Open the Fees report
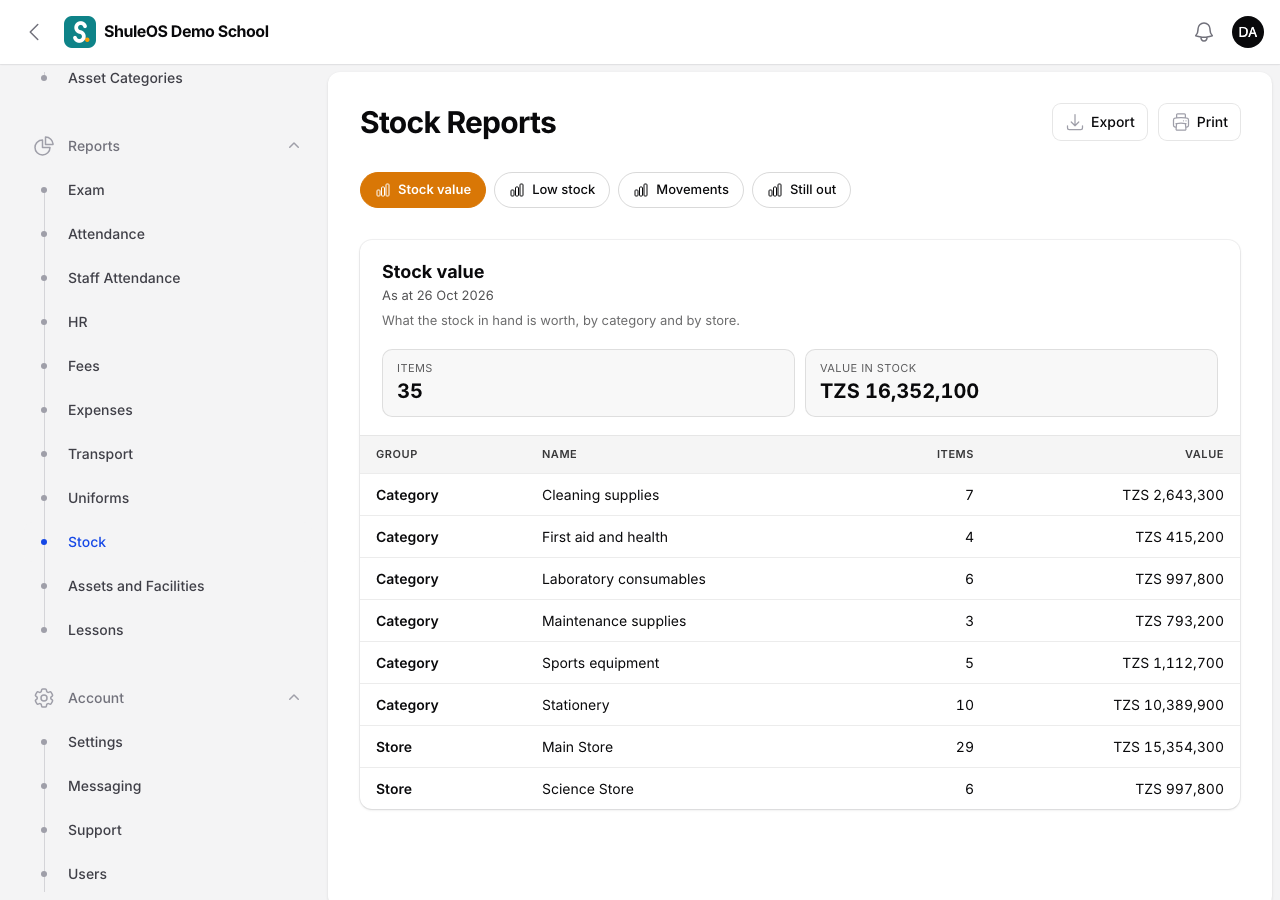 click(x=84, y=366)
